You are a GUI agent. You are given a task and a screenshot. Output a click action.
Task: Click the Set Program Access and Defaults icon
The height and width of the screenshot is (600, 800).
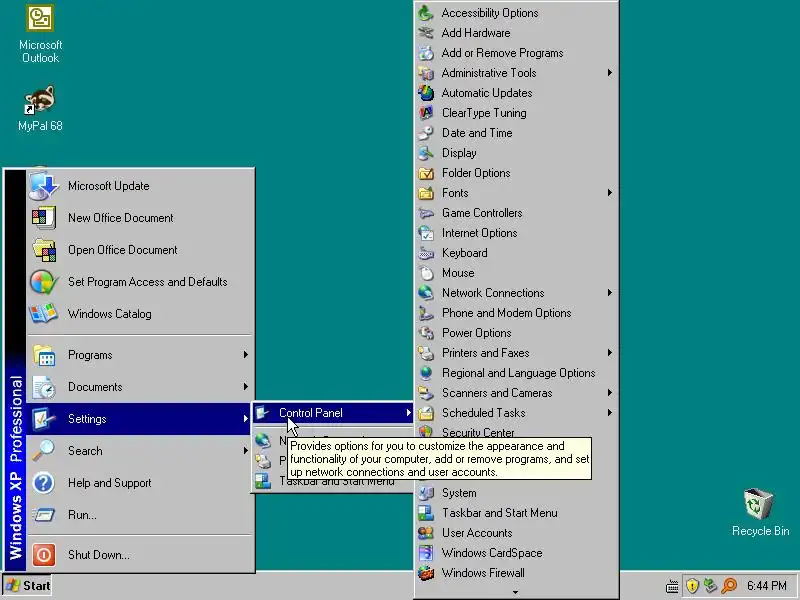click(43, 282)
